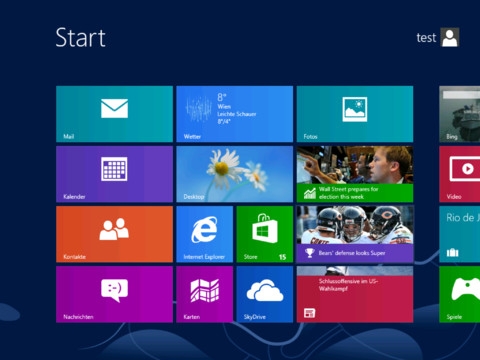
Task: Switch to the Desktop tile
Action: pos(235,174)
